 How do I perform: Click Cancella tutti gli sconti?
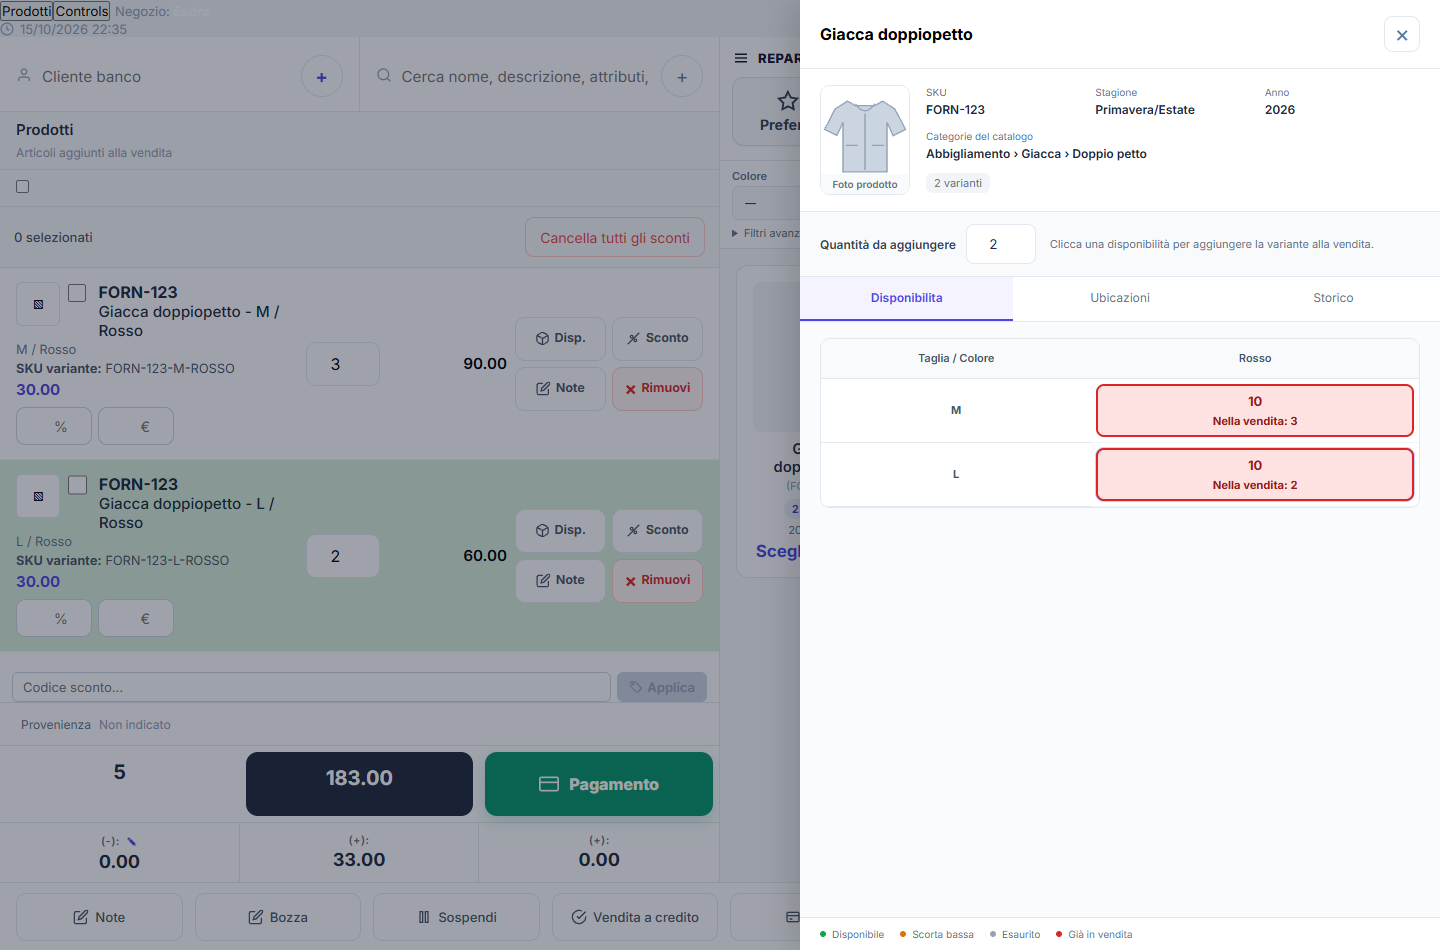click(x=615, y=238)
